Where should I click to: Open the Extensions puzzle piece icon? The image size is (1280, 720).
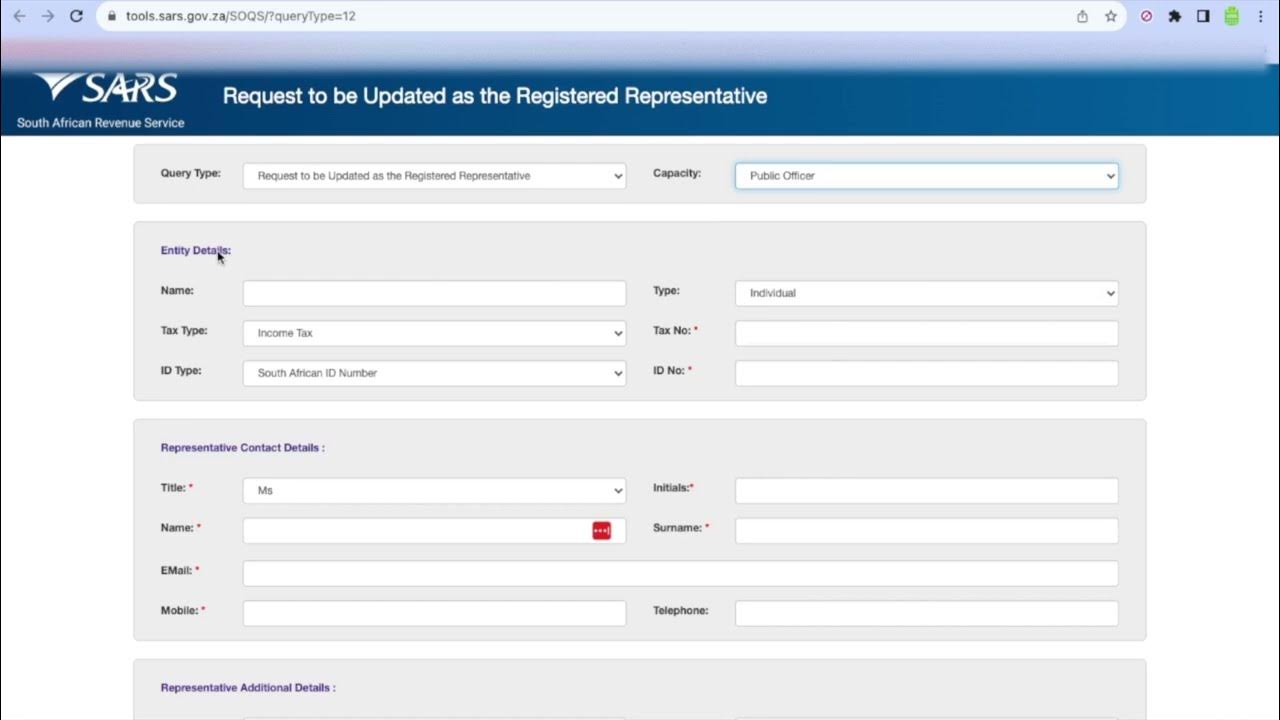coord(1175,16)
